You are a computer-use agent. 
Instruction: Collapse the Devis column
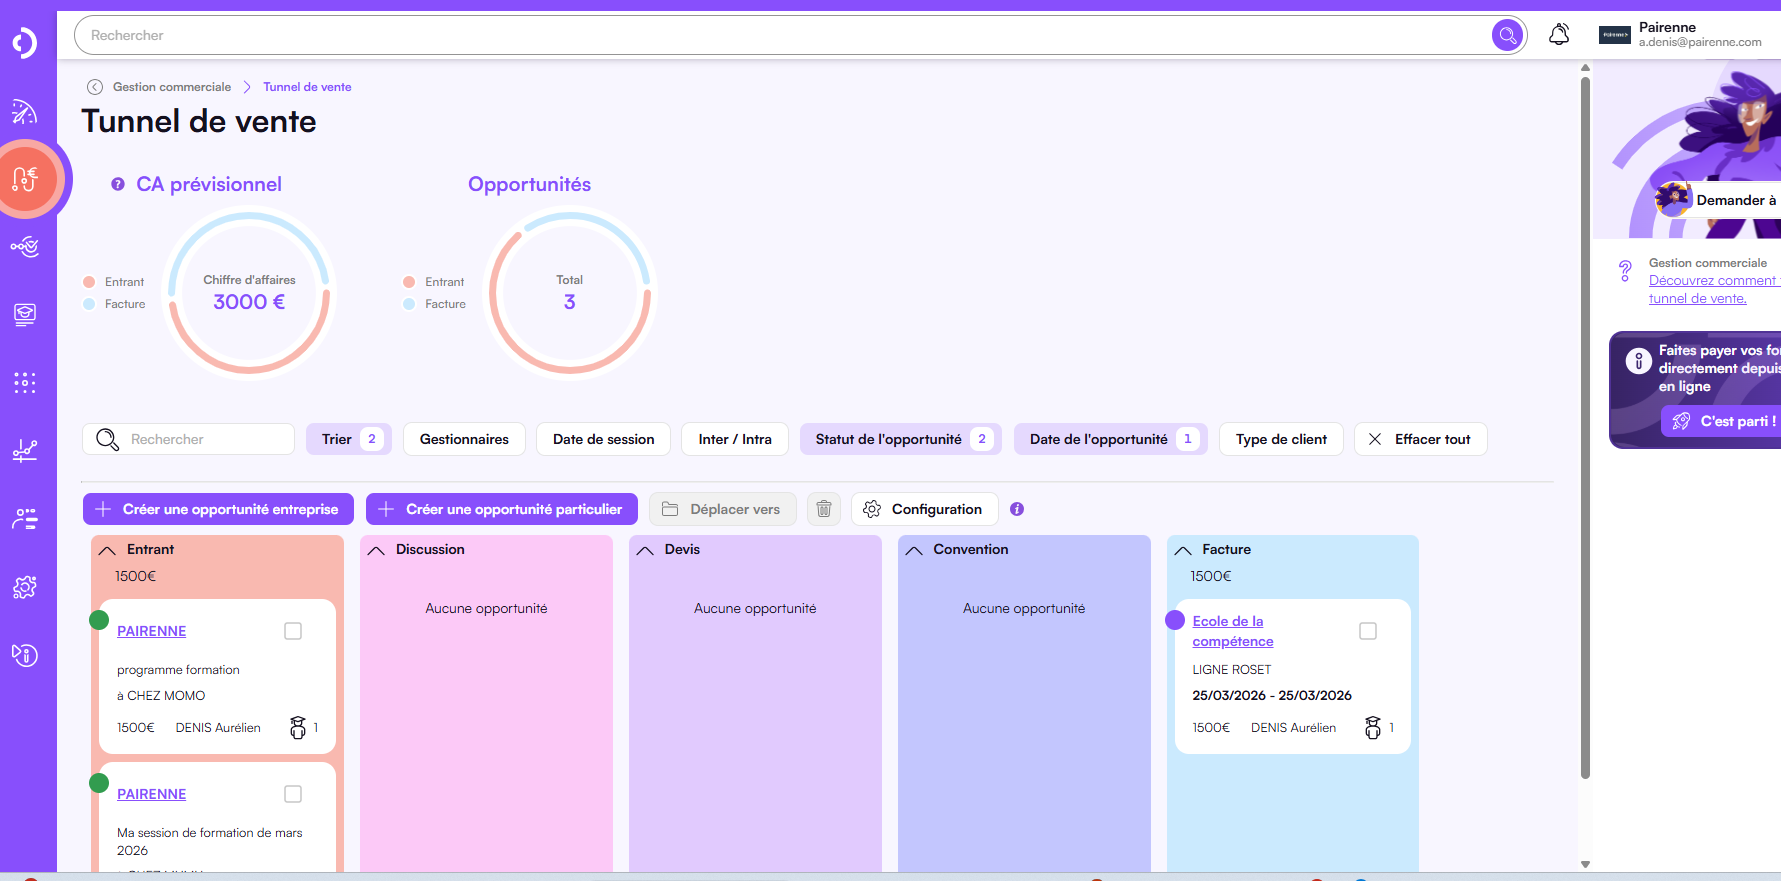[645, 550]
